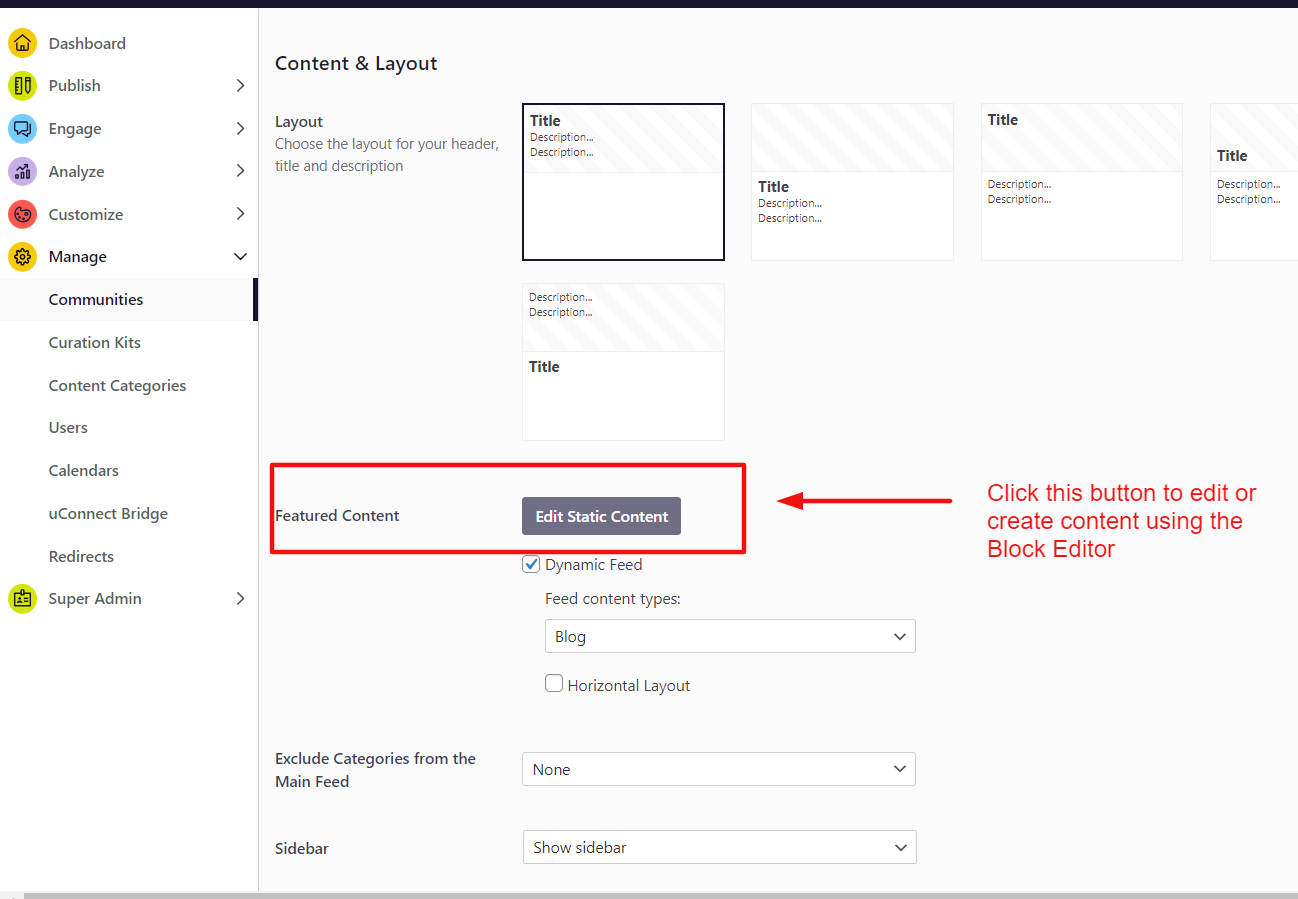Choose layout with description above title
The image size is (1298, 899).
point(623,362)
